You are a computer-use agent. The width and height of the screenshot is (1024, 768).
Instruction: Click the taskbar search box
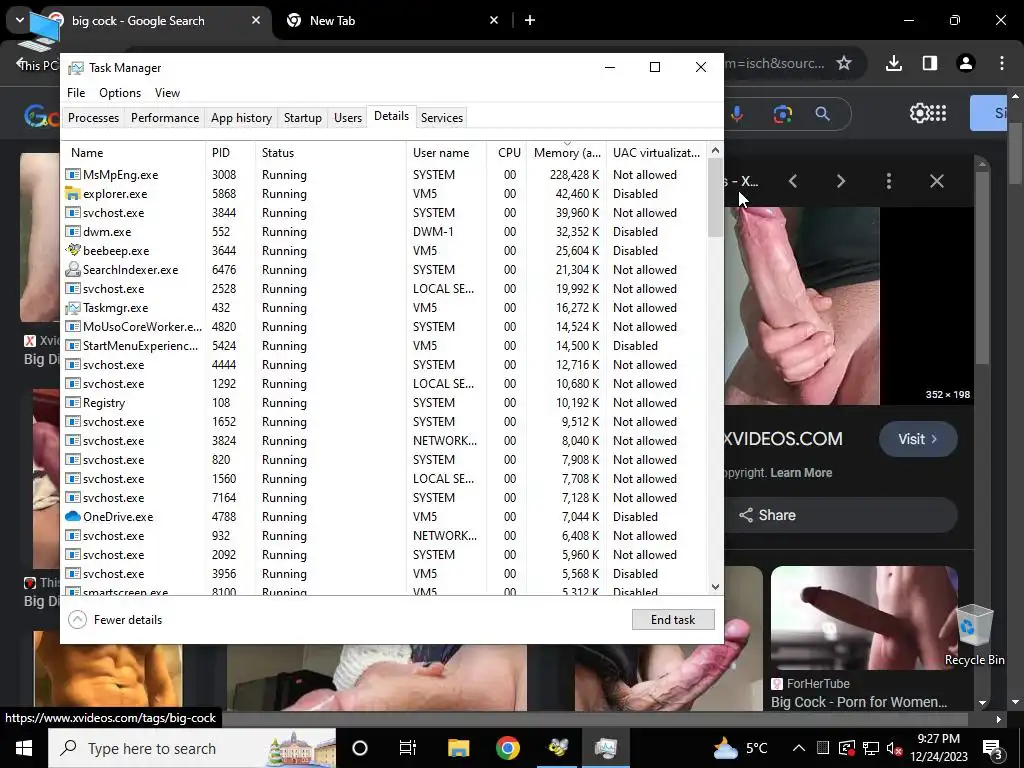[192, 748]
